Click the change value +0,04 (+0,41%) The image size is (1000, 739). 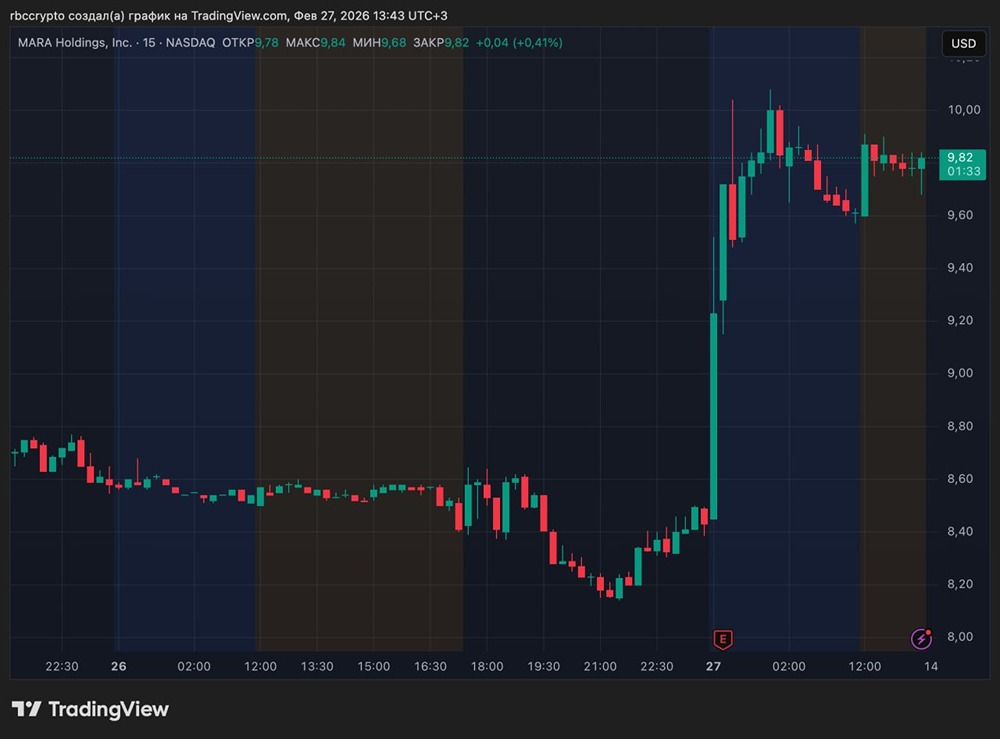click(519, 43)
